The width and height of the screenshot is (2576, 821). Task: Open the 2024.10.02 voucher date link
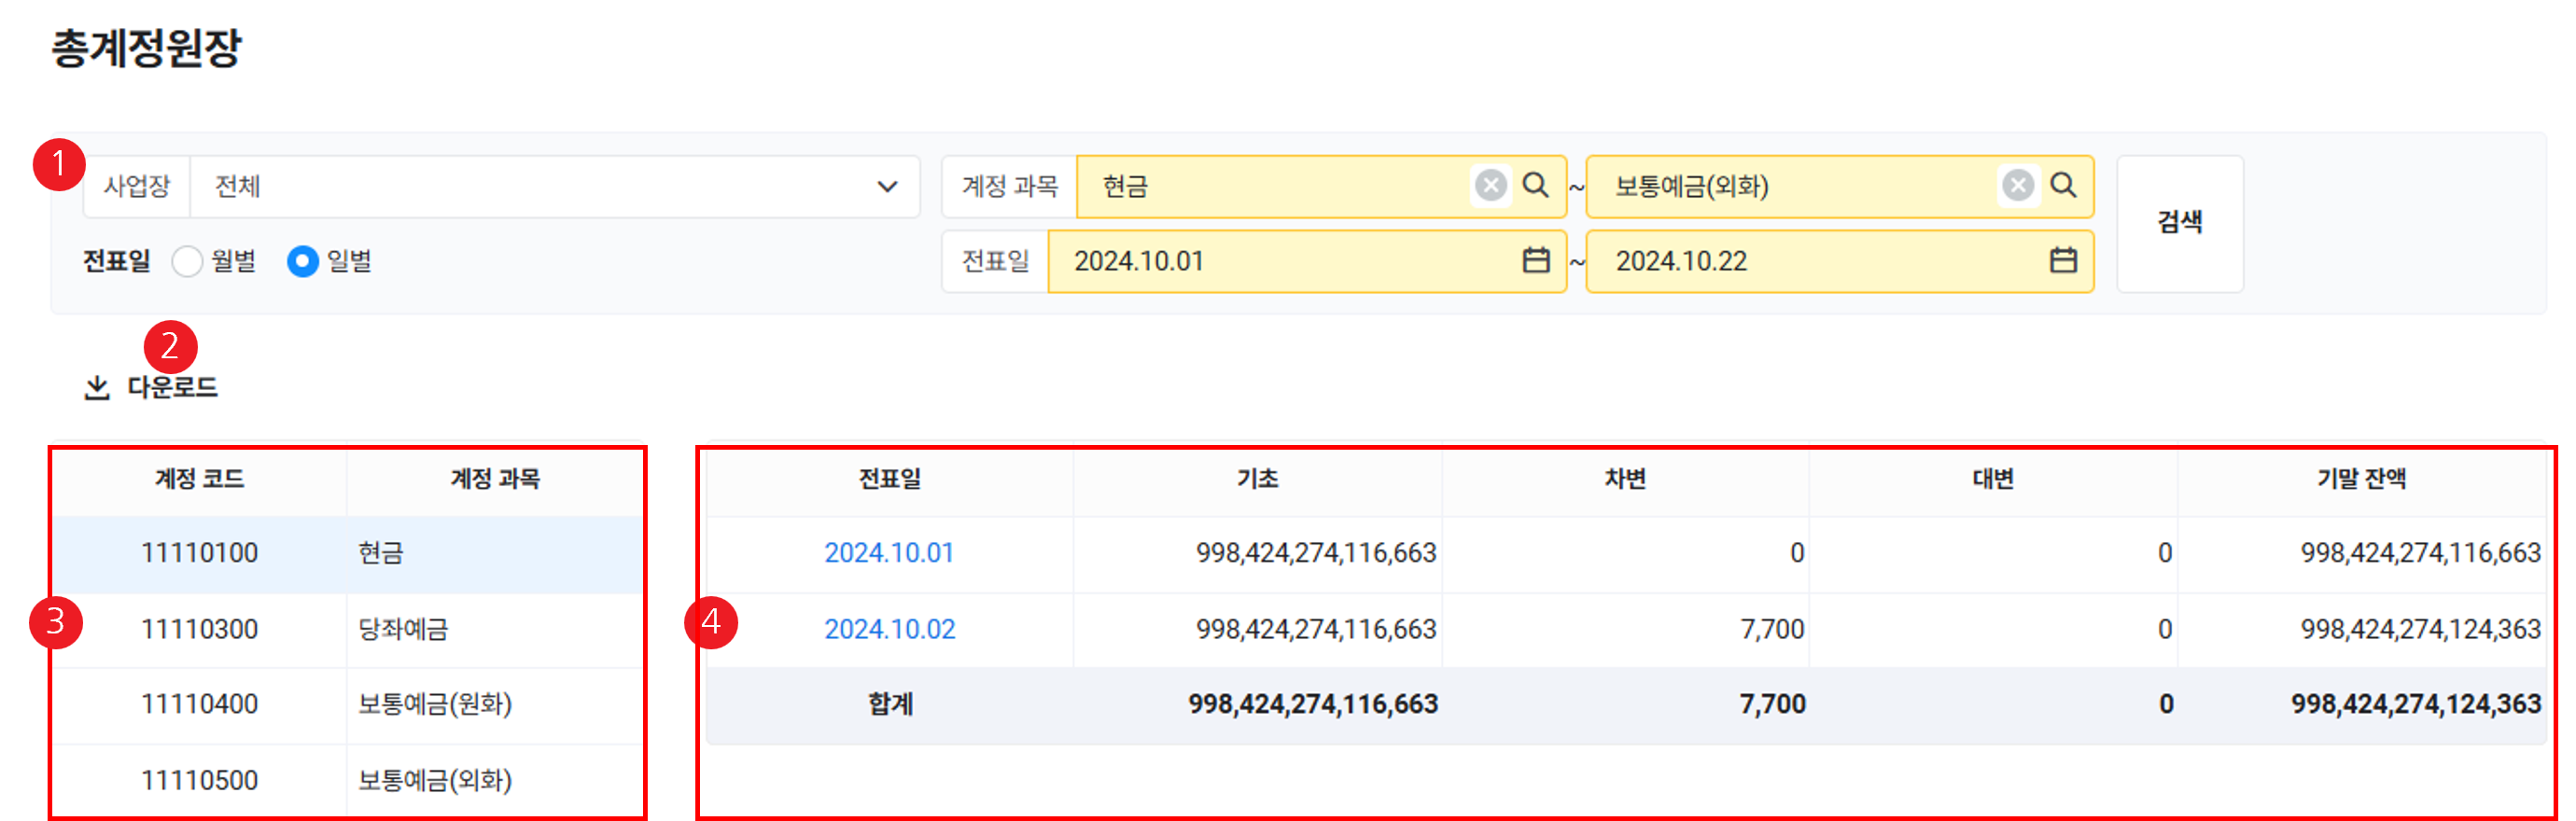(889, 629)
